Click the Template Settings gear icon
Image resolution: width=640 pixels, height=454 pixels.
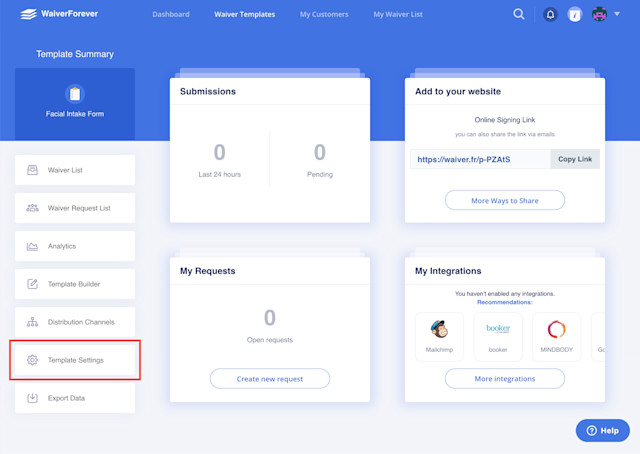[x=32, y=360]
